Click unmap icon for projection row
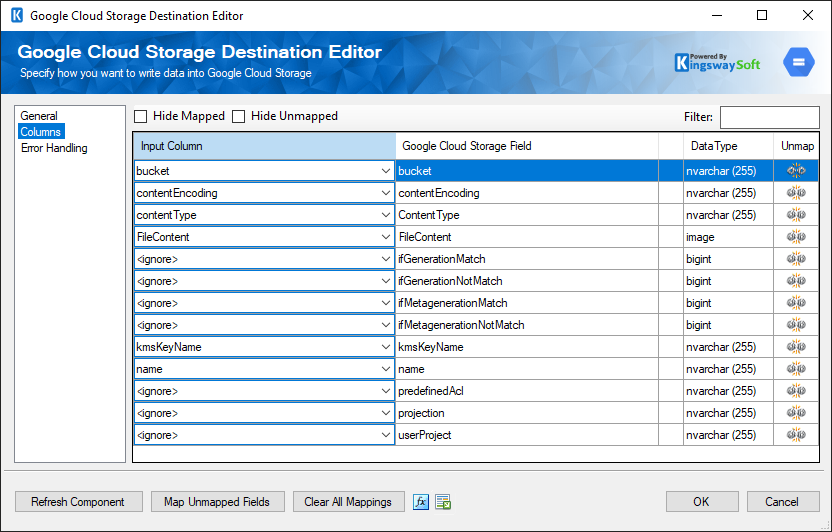 pyautogui.click(x=796, y=413)
